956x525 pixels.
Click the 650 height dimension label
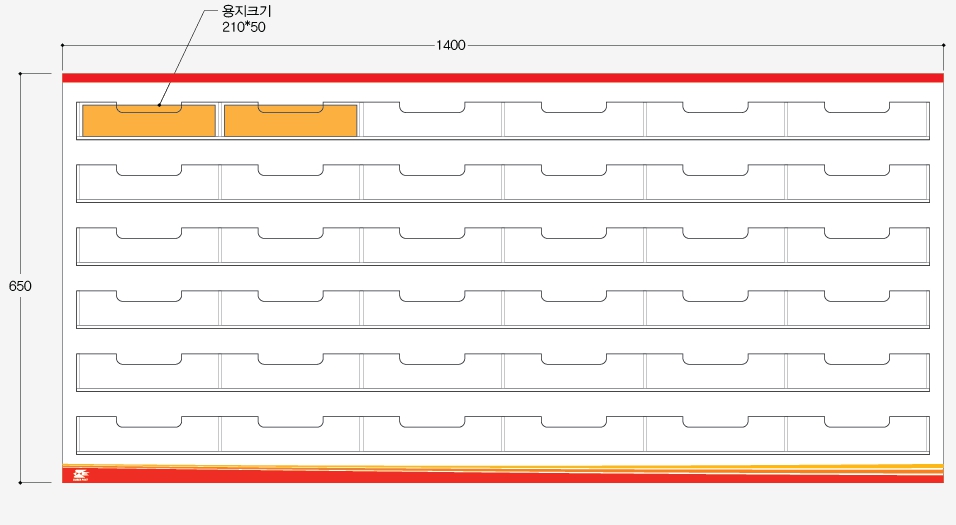pyautogui.click(x=20, y=286)
